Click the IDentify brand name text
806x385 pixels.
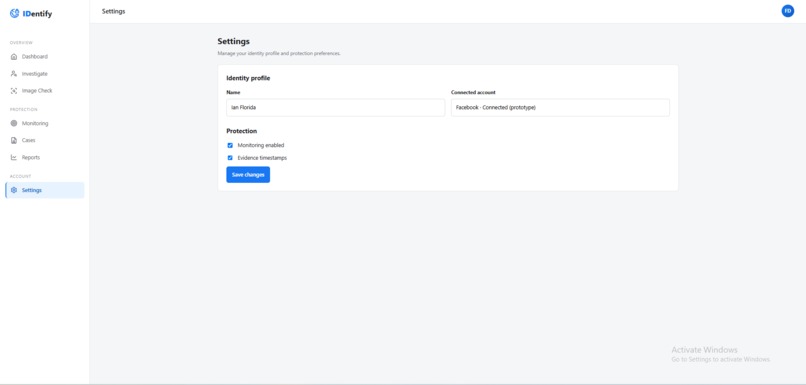[x=37, y=14]
